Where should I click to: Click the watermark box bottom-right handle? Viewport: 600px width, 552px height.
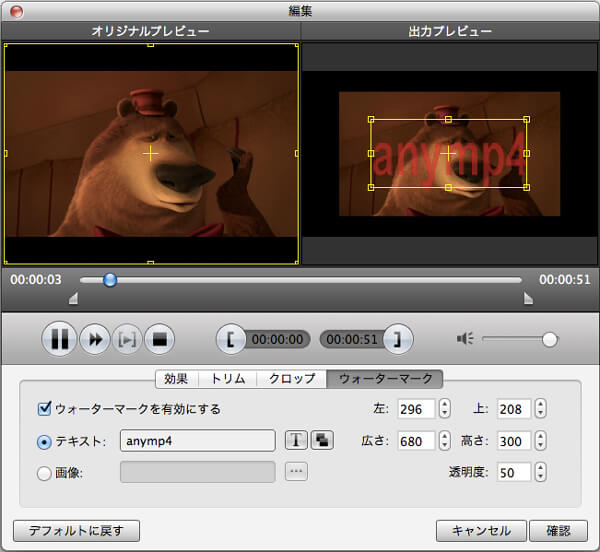point(527,187)
